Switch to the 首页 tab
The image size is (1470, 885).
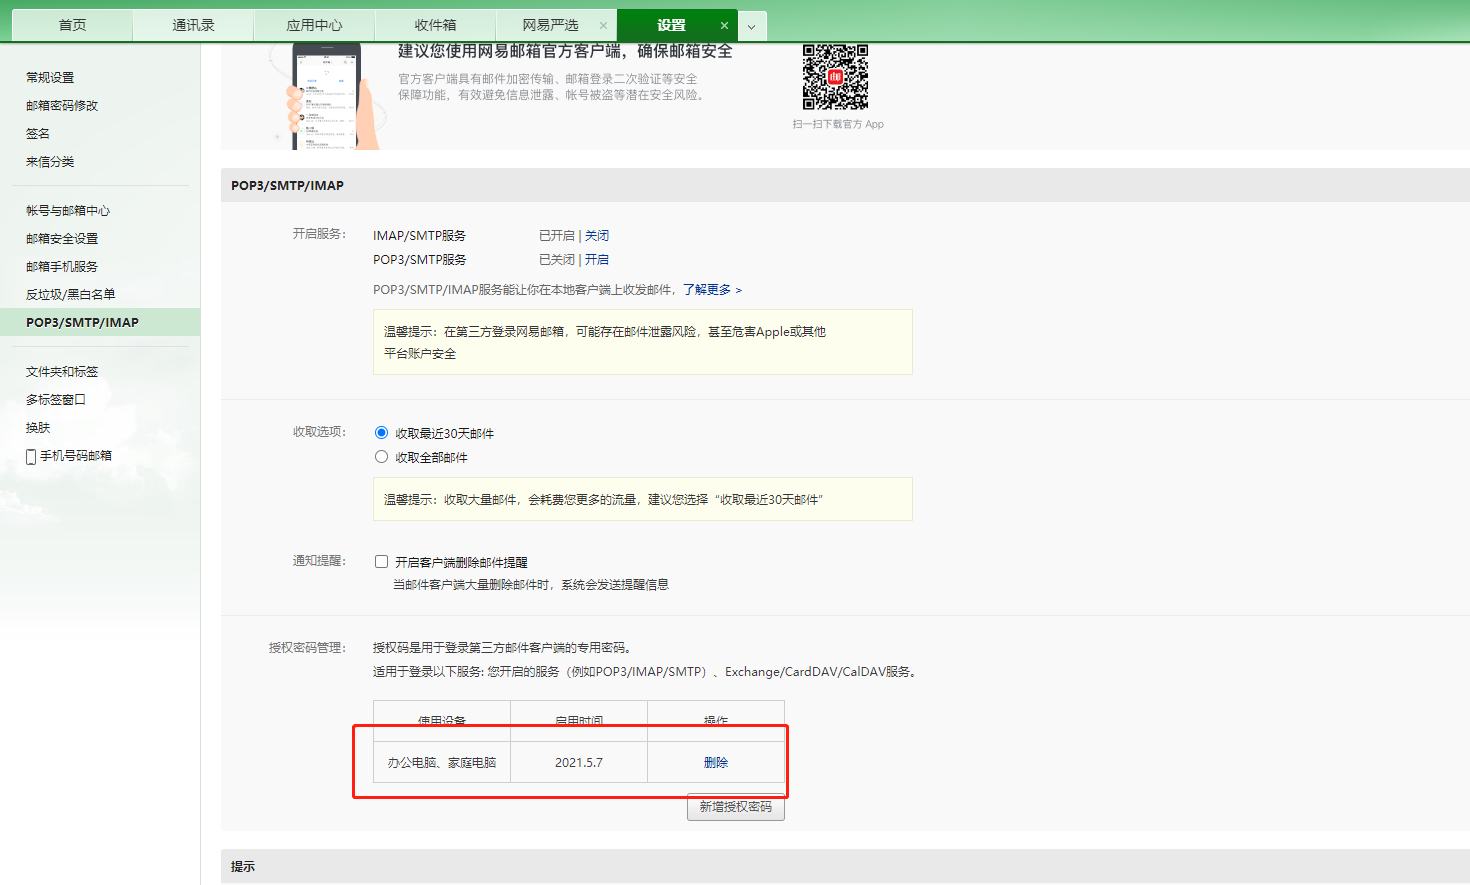click(72, 25)
